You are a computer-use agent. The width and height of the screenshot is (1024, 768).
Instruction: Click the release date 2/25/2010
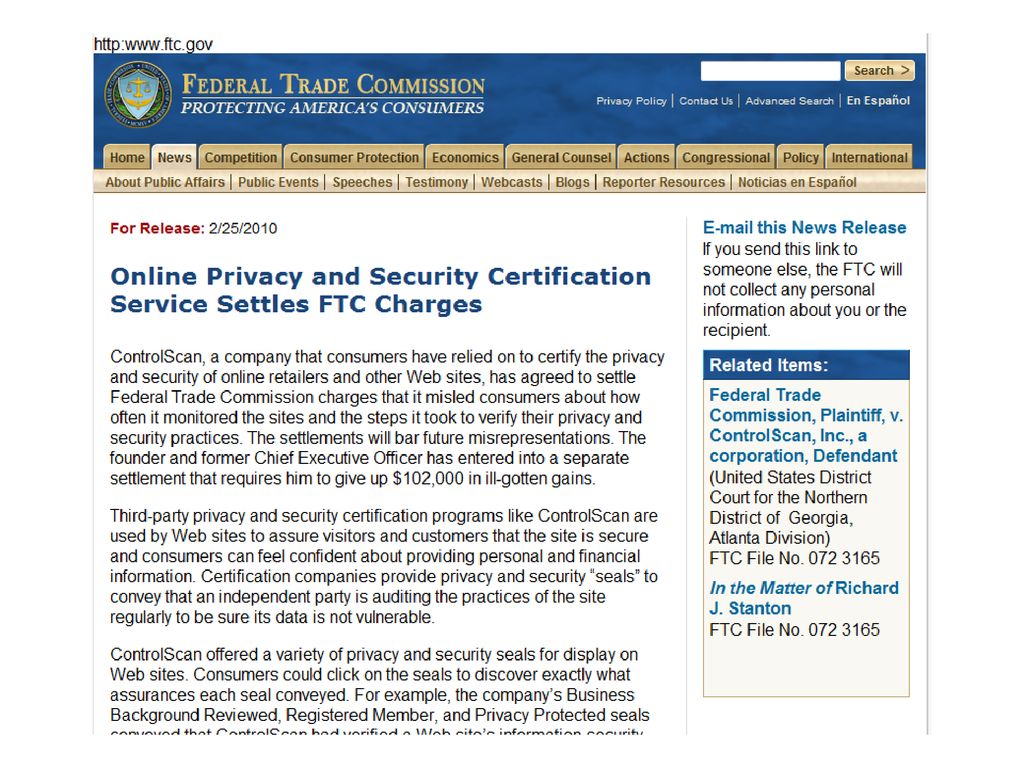click(243, 229)
